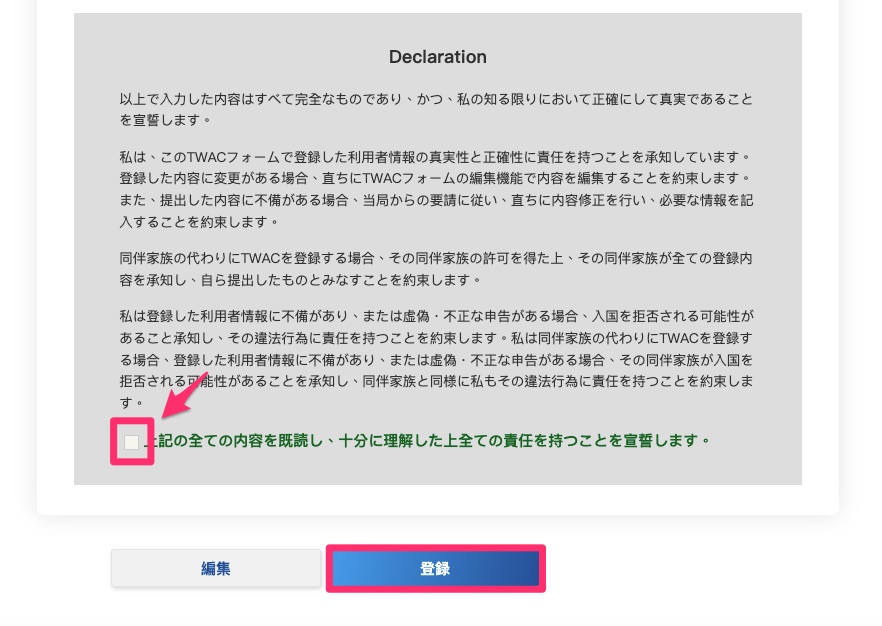
Task: Check the declaration agreement checkbox
Action: (132, 442)
